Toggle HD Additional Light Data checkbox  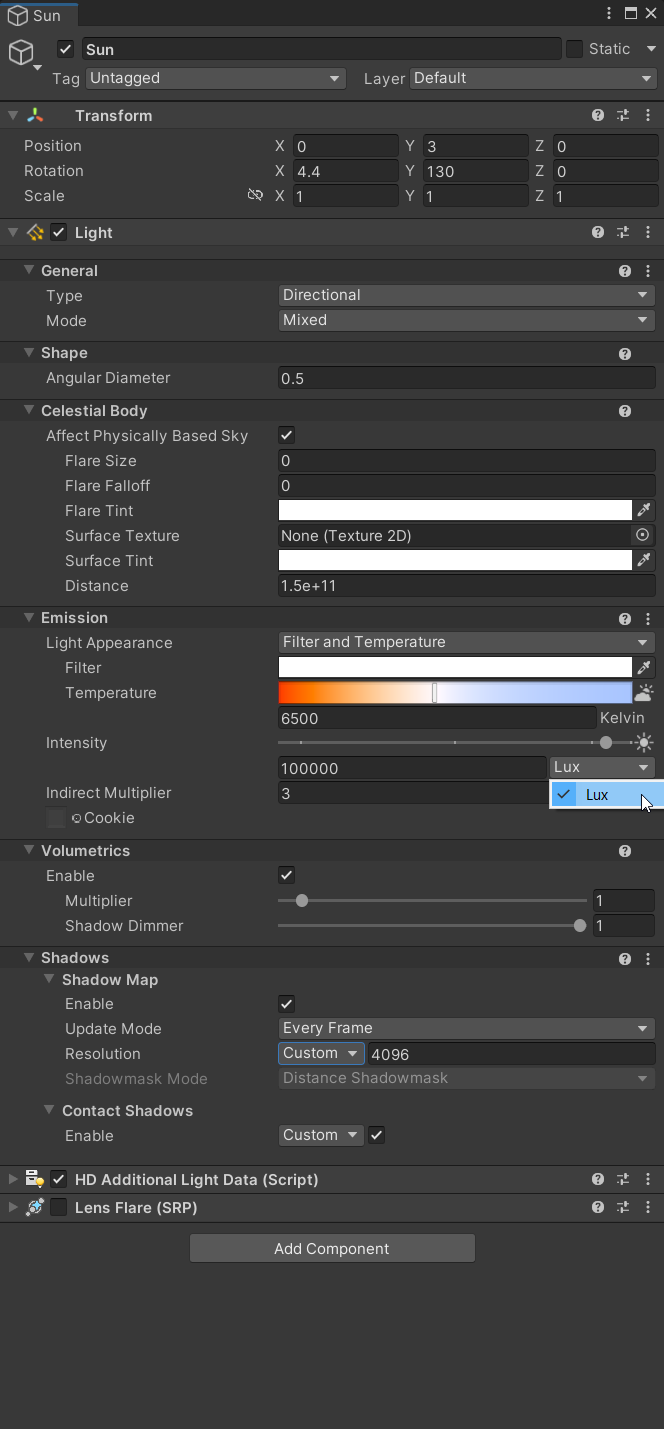pyautogui.click(x=59, y=1180)
